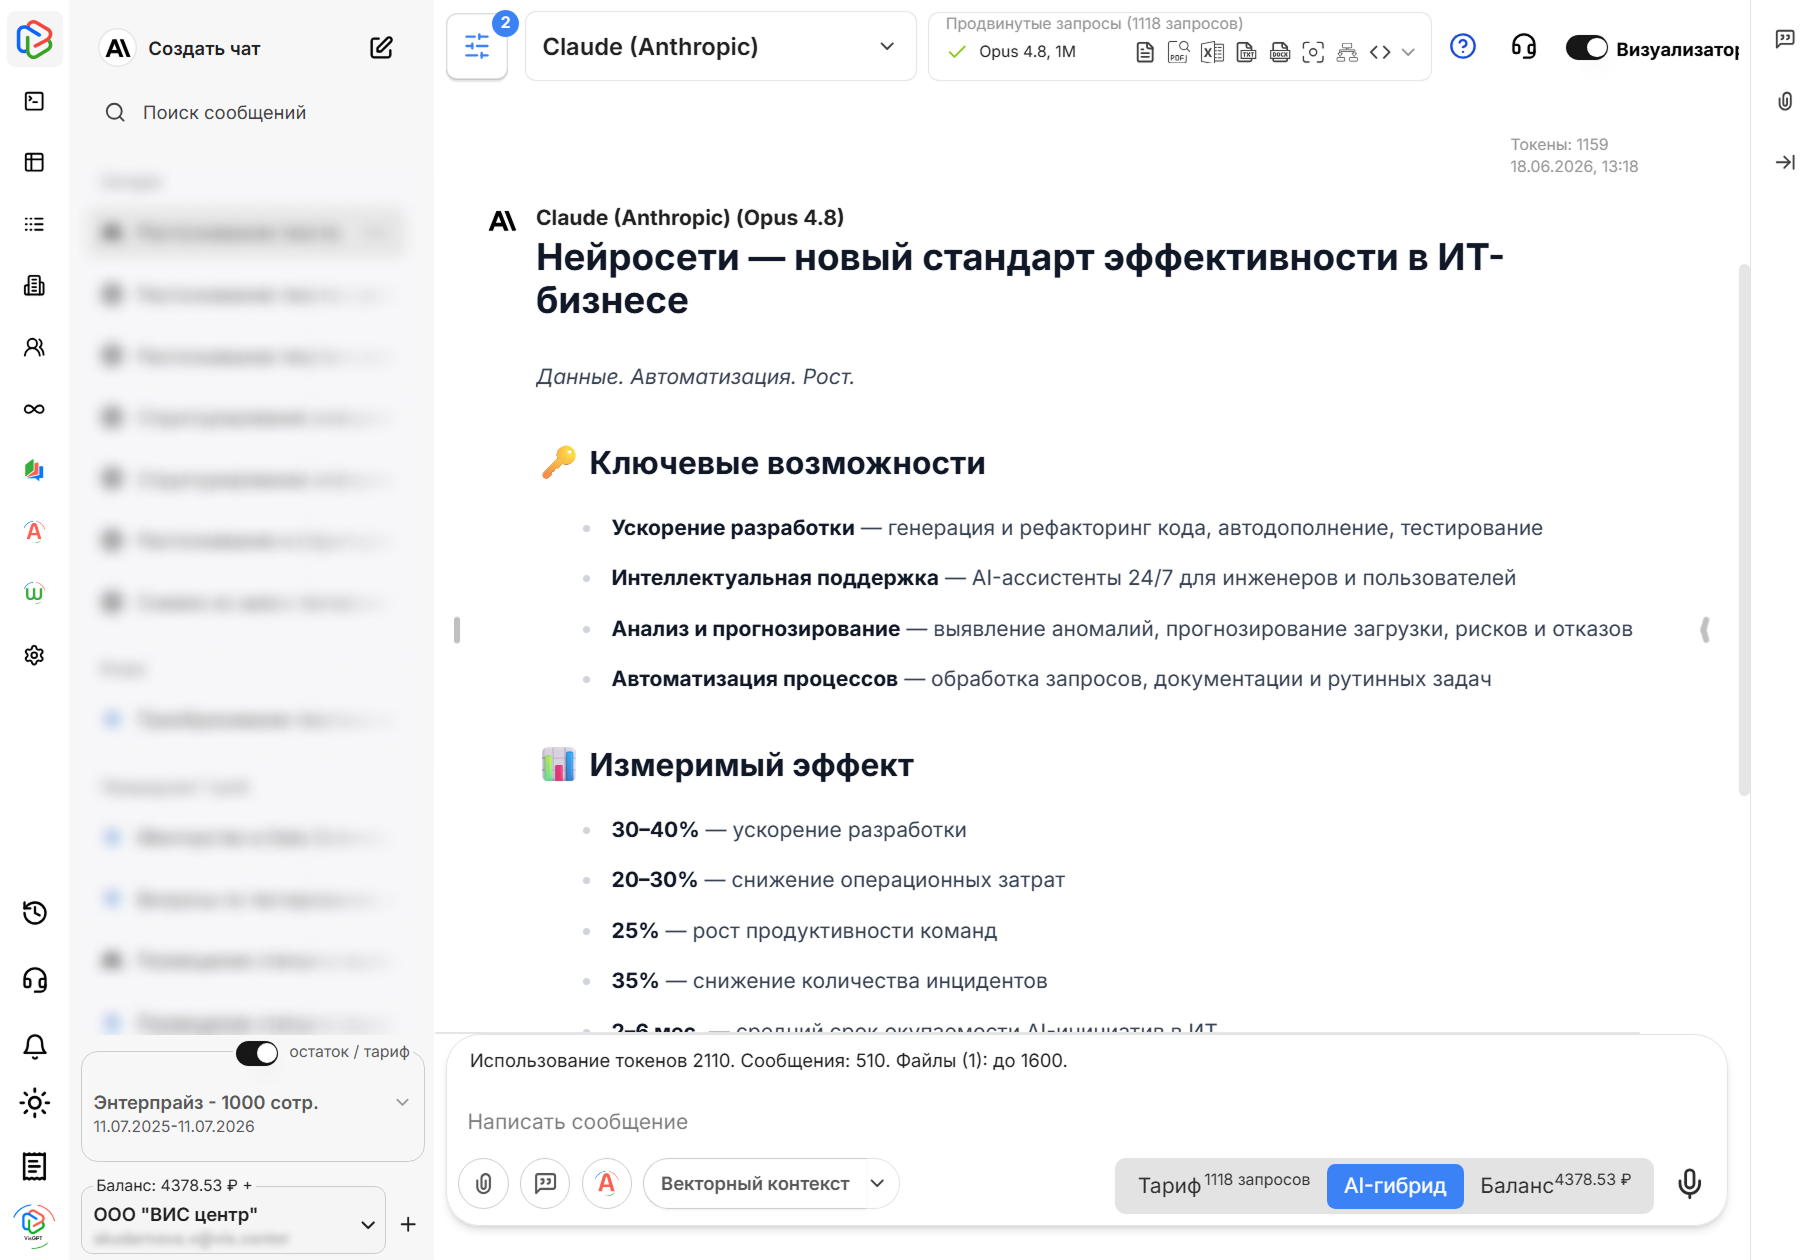The image size is (1819, 1260).
Task: Click the green-red-blue book icon in sidebar
Action: click(34, 470)
